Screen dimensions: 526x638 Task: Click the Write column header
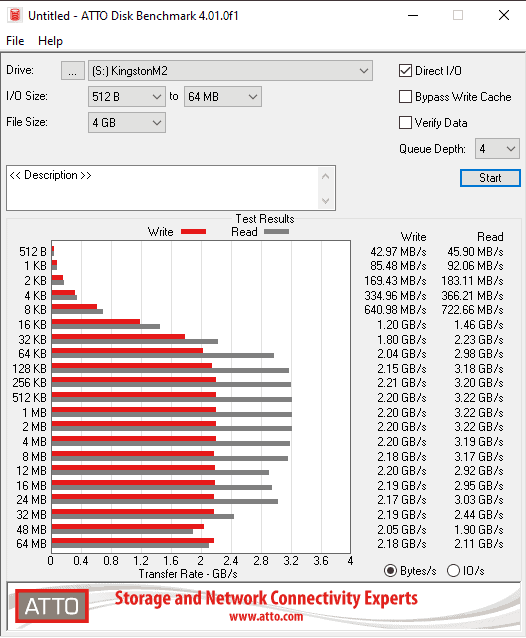413,237
